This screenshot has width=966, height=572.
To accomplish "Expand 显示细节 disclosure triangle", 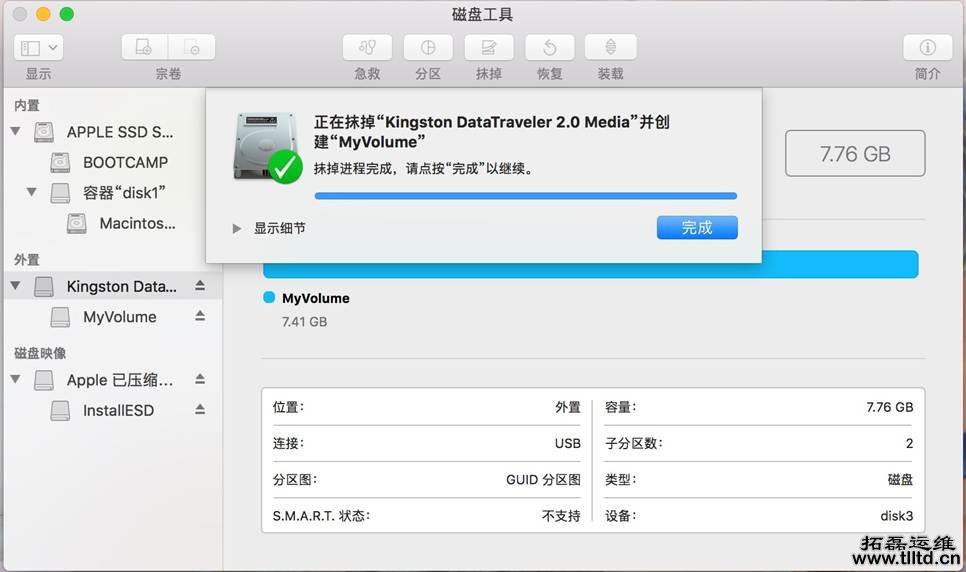I will (237, 229).
